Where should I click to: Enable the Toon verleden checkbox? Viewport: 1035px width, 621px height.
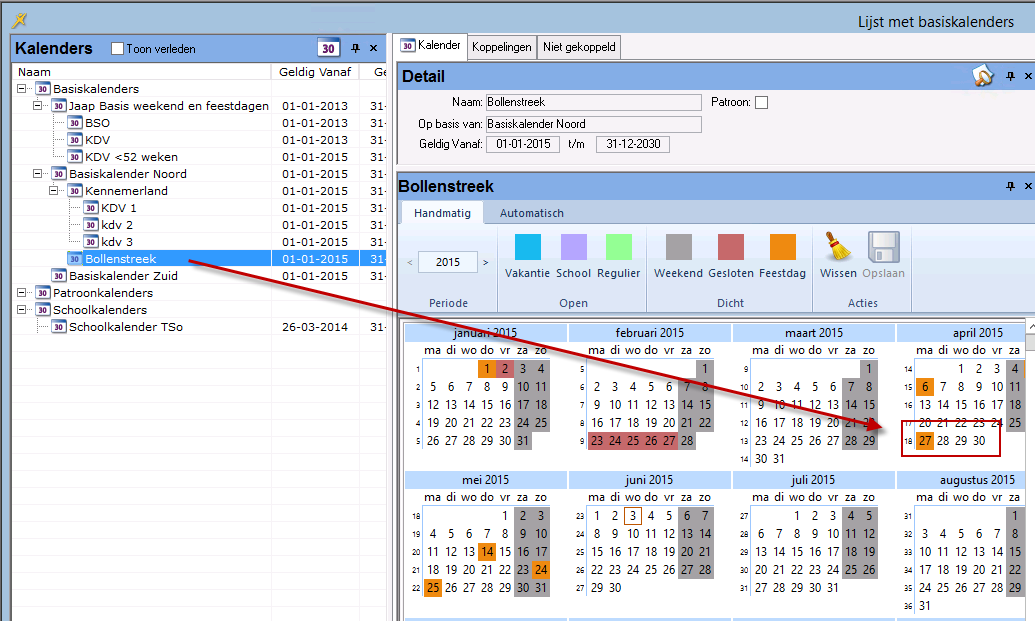click(x=117, y=49)
